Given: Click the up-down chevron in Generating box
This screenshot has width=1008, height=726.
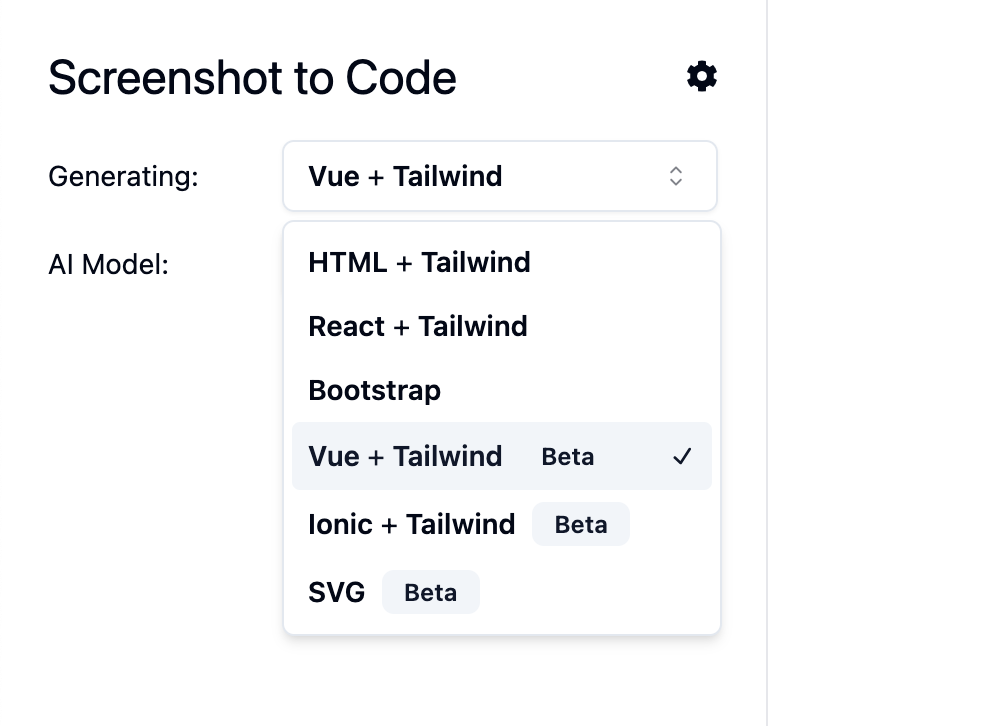Looking at the screenshot, I should click(x=676, y=176).
